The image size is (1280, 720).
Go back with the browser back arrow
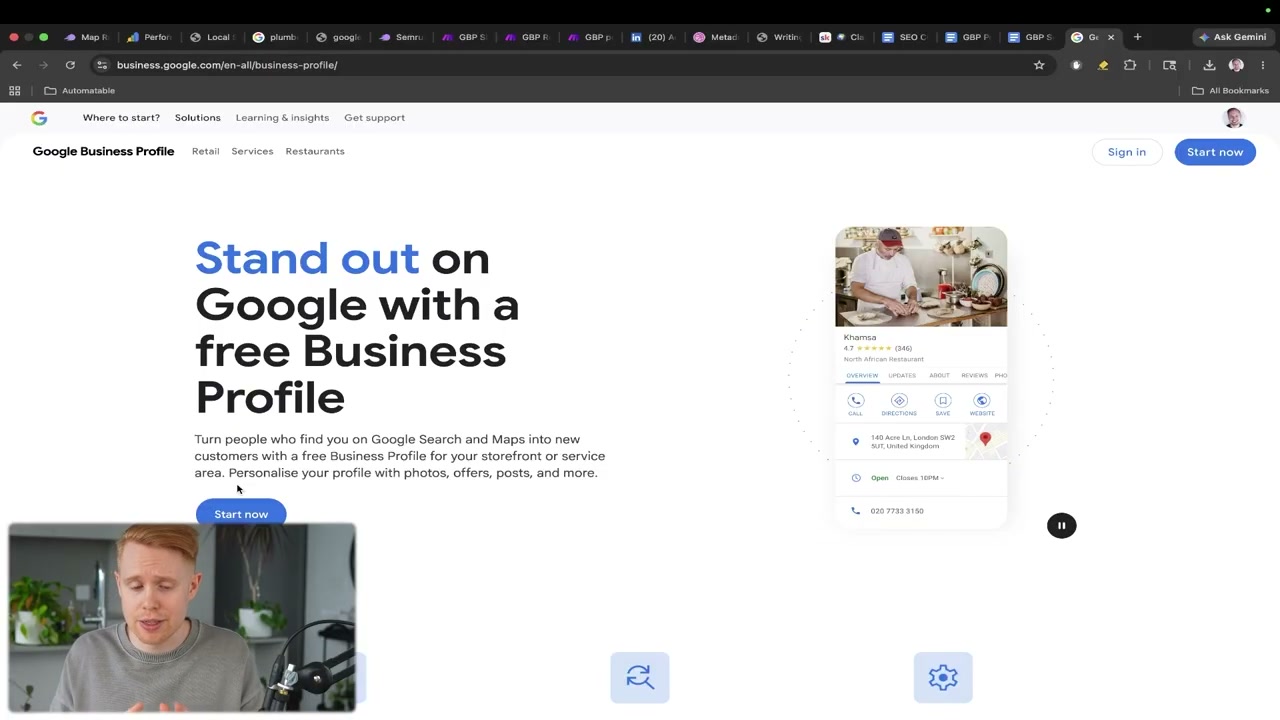(17, 65)
